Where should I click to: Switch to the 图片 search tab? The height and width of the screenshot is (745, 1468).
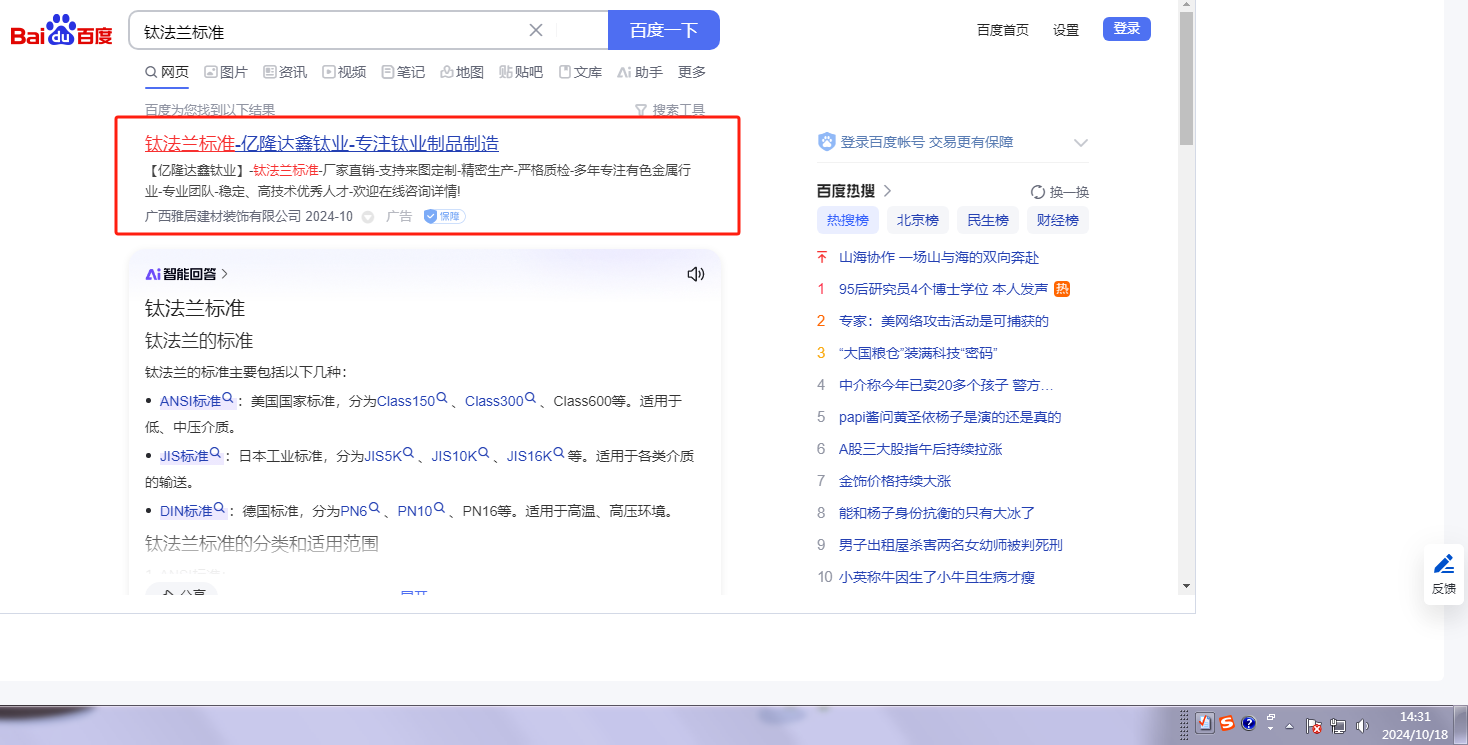click(226, 72)
